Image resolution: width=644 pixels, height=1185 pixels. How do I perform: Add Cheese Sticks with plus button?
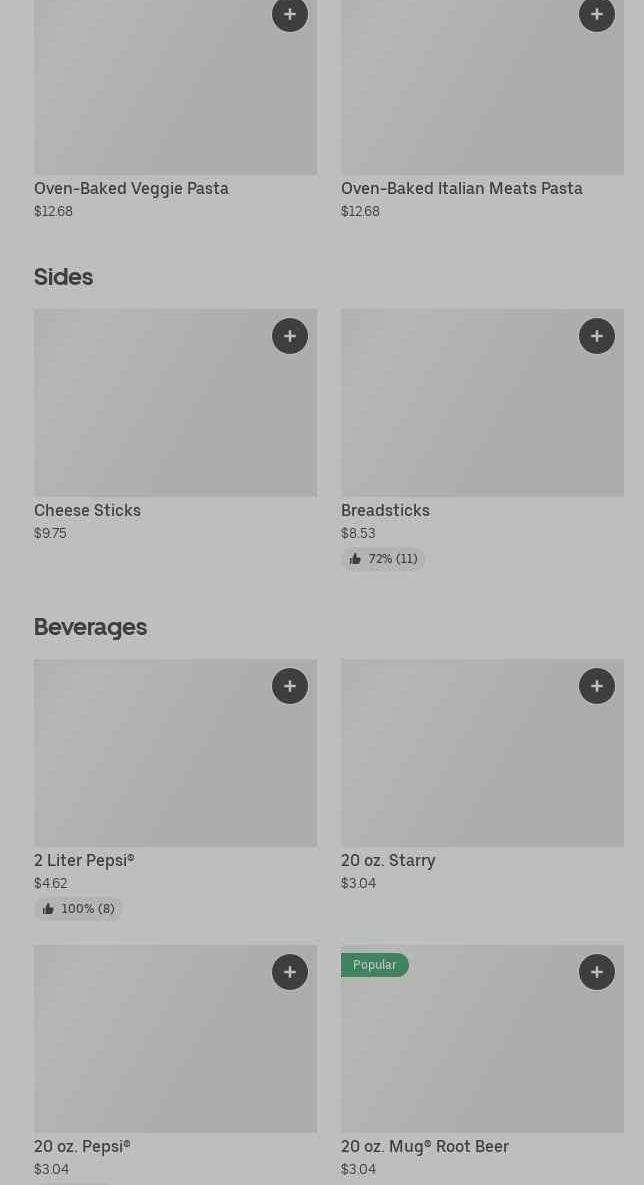[x=290, y=336]
